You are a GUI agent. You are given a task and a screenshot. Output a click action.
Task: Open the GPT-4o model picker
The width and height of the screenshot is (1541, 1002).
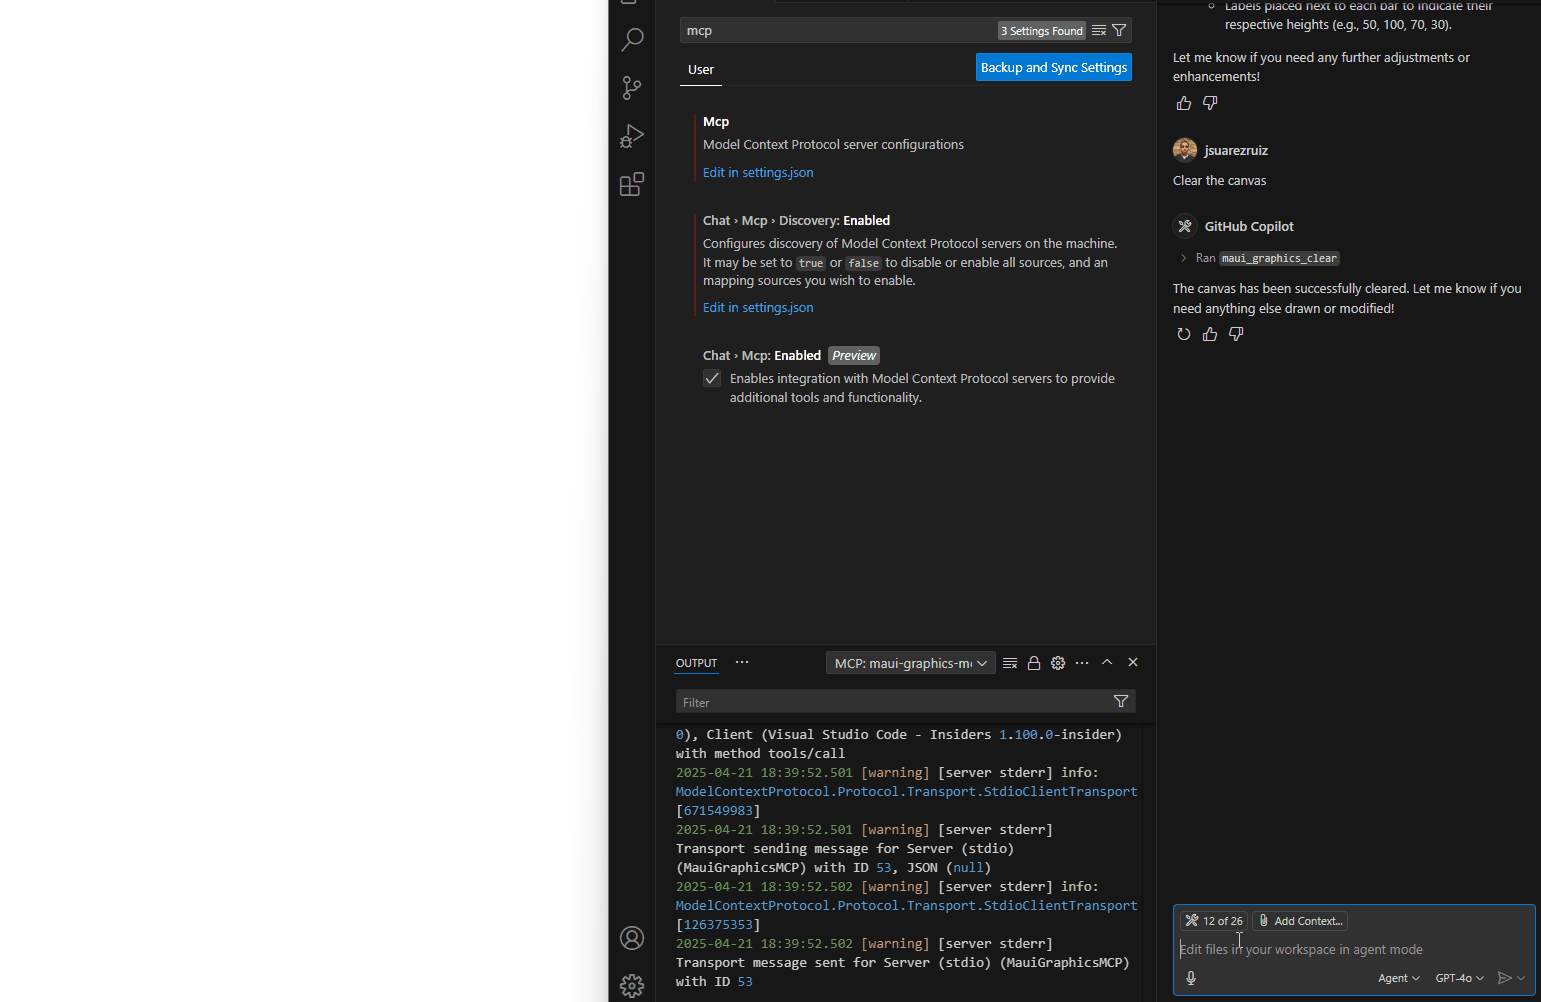[1459, 978]
